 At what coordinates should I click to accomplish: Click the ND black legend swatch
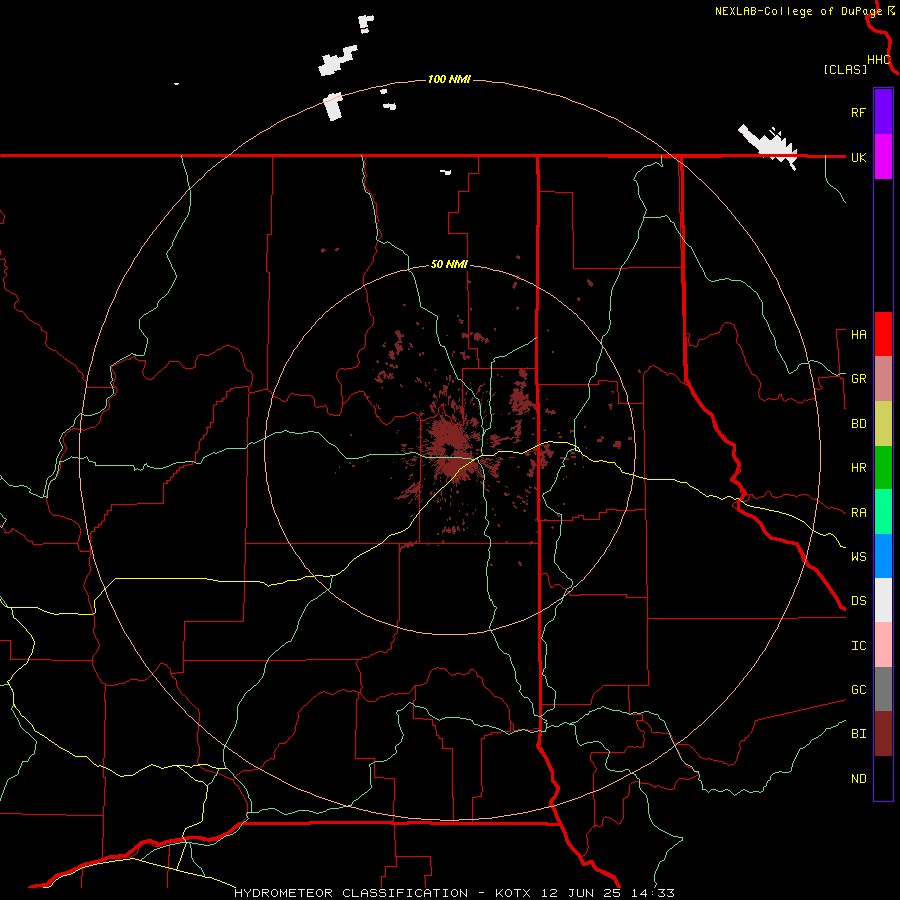click(883, 778)
